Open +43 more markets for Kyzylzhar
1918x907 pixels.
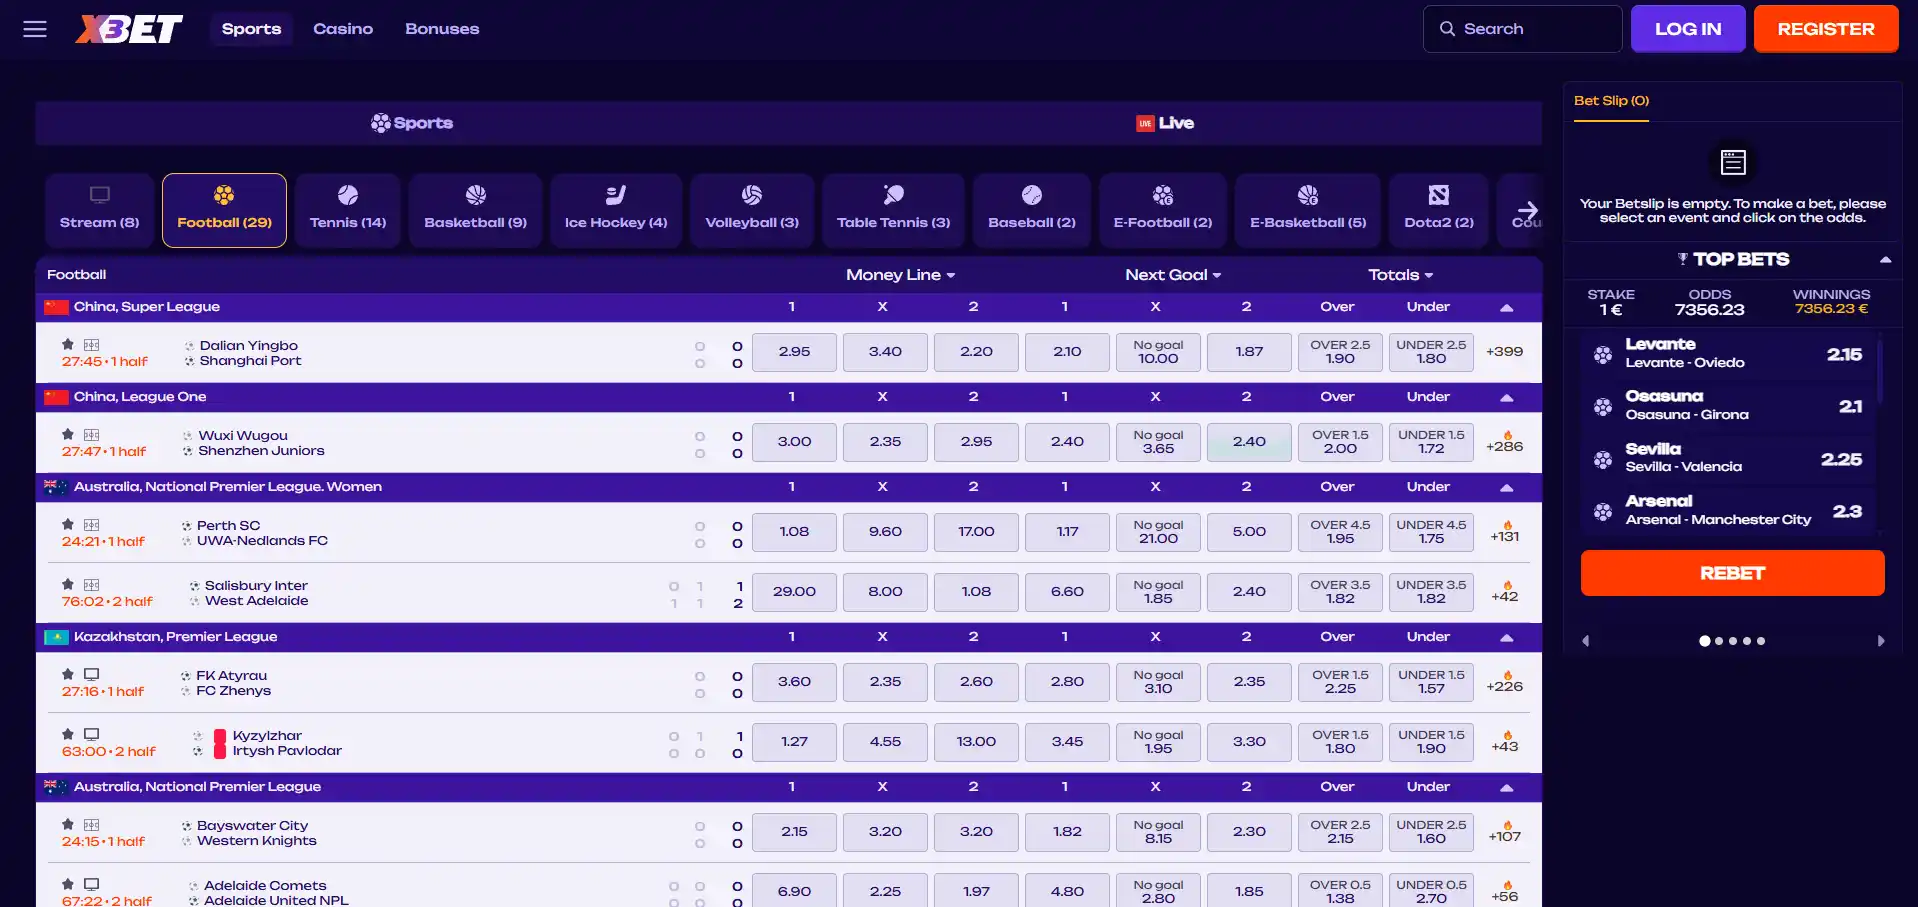click(x=1504, y=742)
